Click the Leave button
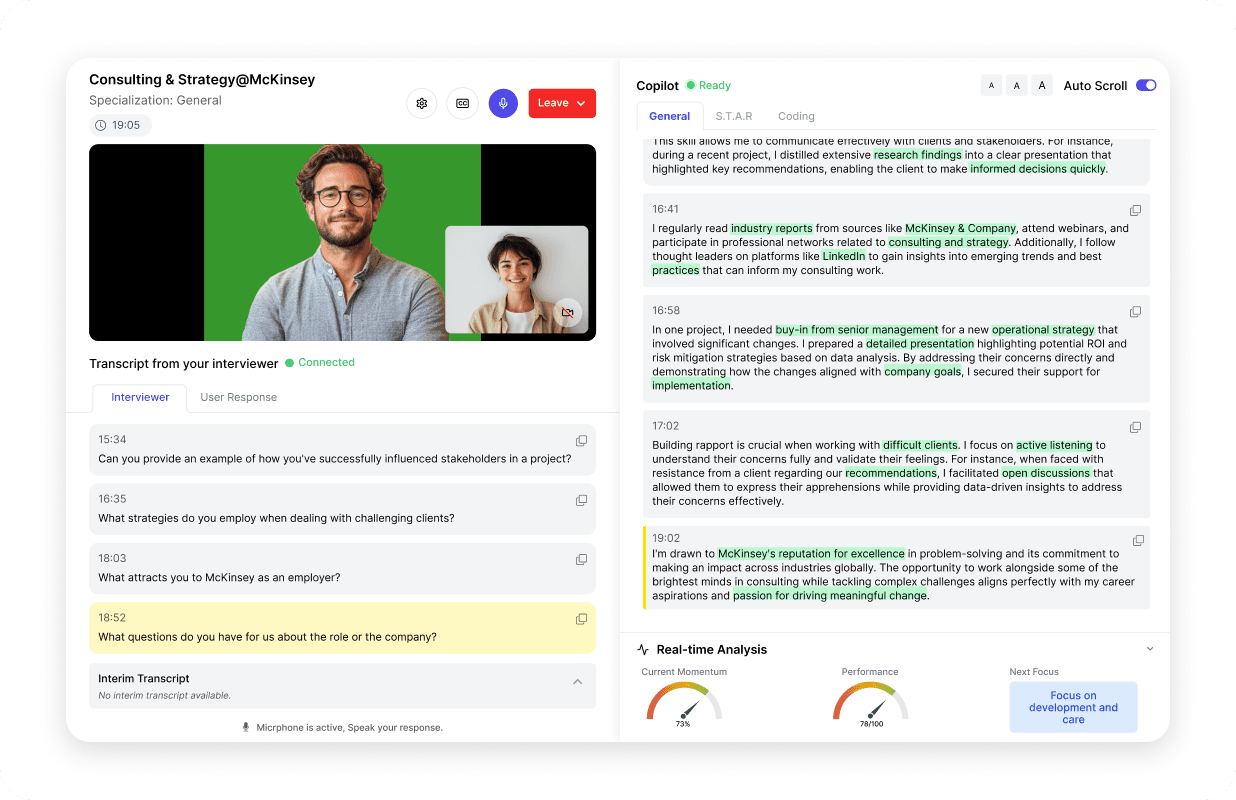Viewport: 1236px width, 800px height. click(x=562, y=103)
